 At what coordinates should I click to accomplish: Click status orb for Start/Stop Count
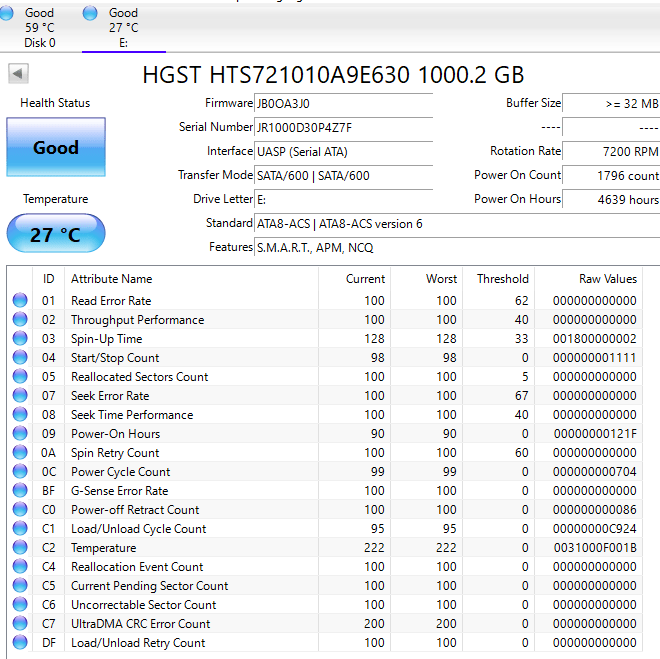coord(20,357)
